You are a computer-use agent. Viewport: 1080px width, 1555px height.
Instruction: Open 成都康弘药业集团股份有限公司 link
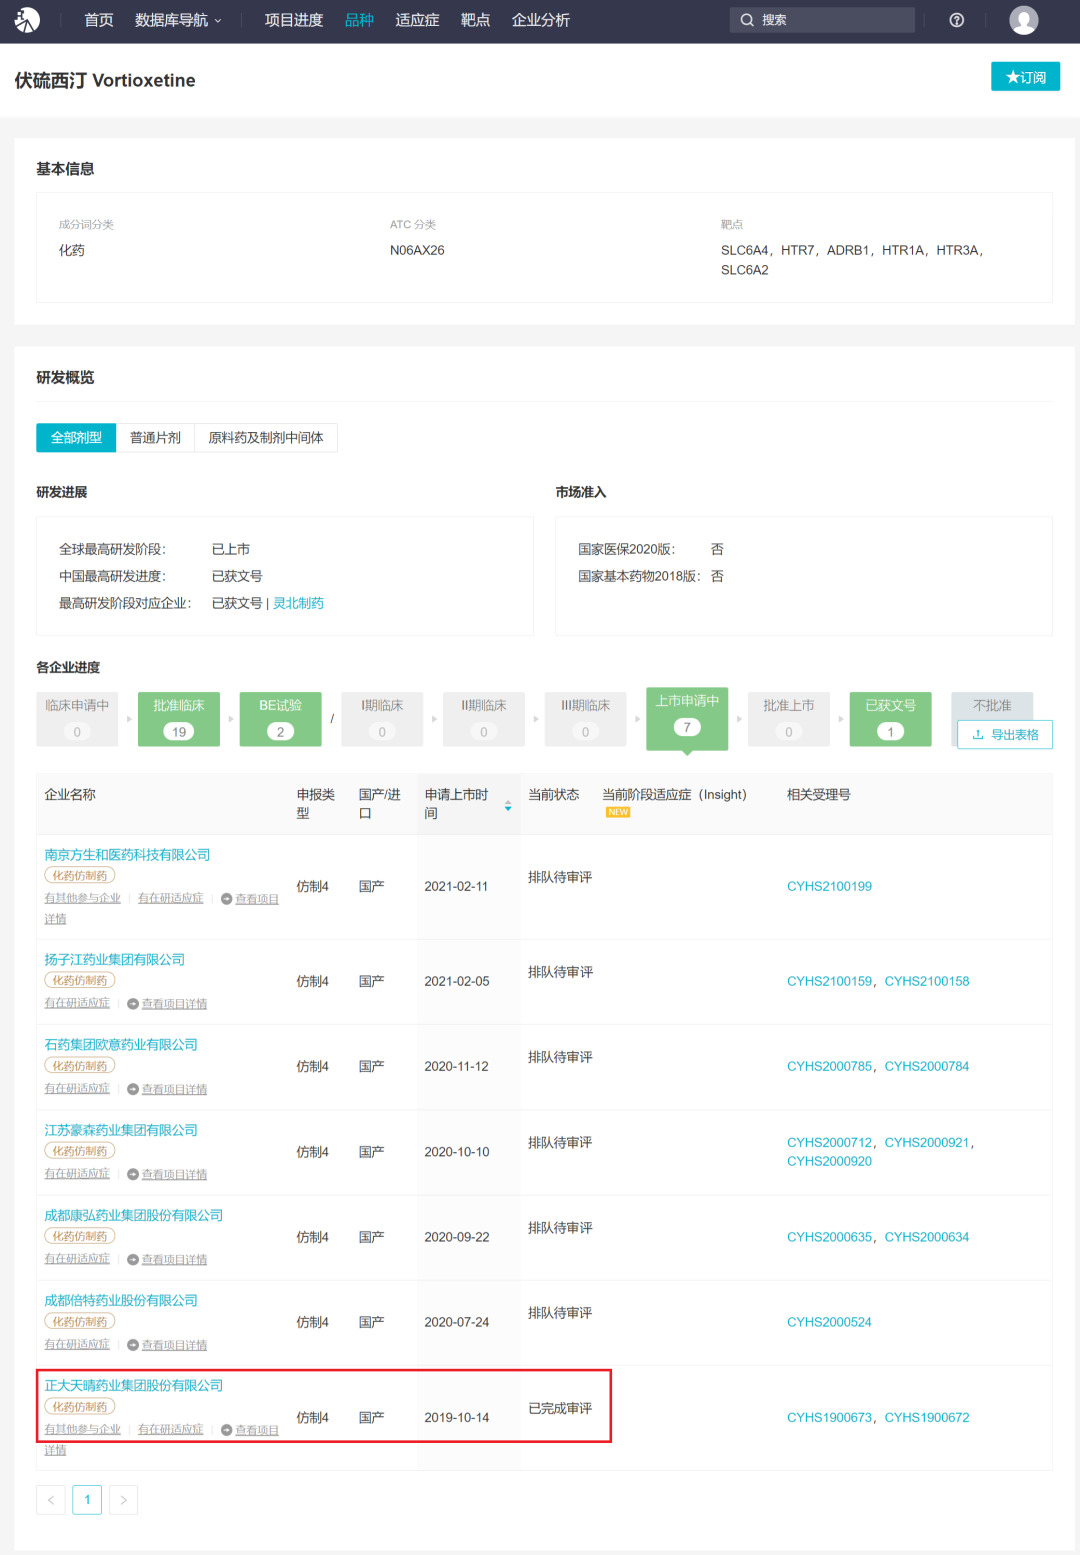(x=134, y=1216)
